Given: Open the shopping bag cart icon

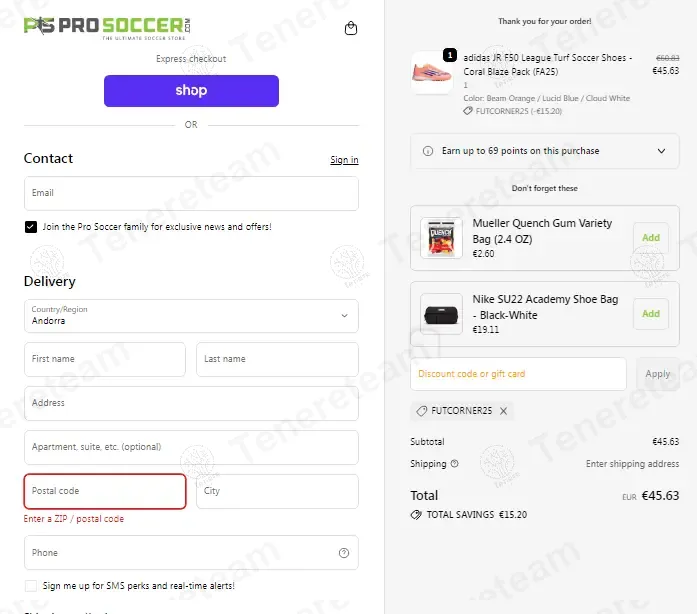Looking at the screenshot, I should [x=351, y=29].
